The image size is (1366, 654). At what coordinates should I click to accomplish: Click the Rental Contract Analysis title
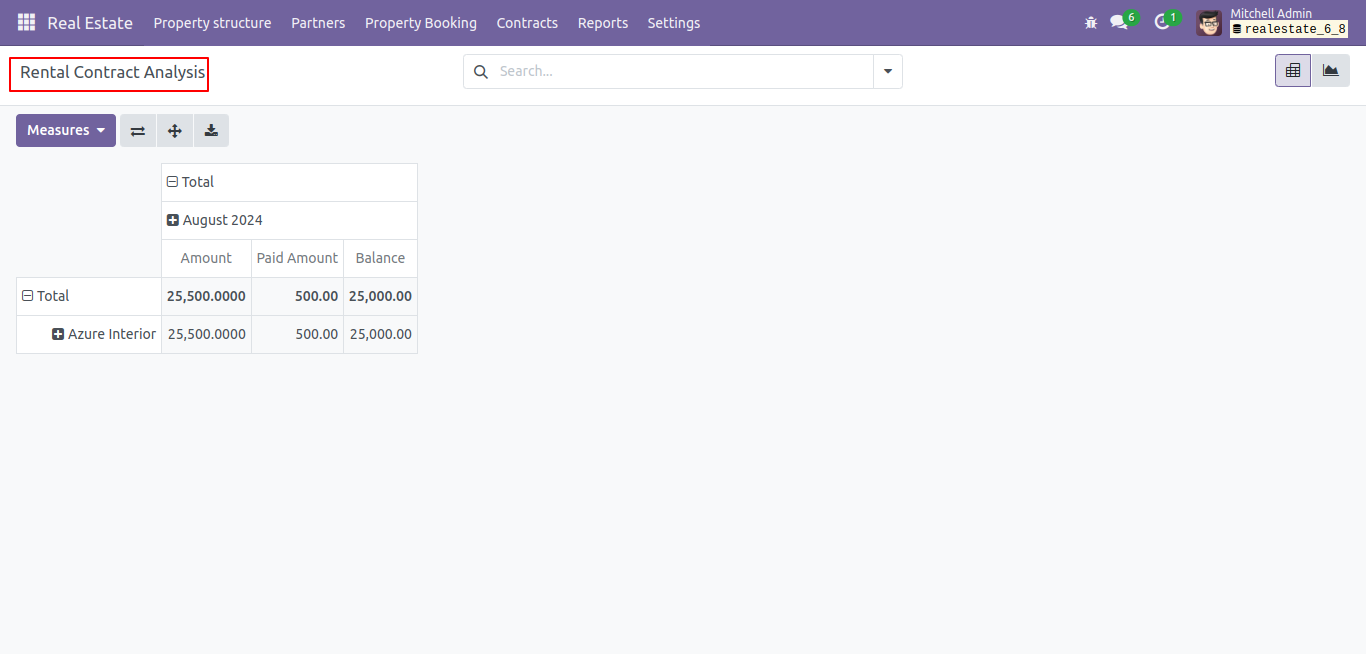click(112, 73)
